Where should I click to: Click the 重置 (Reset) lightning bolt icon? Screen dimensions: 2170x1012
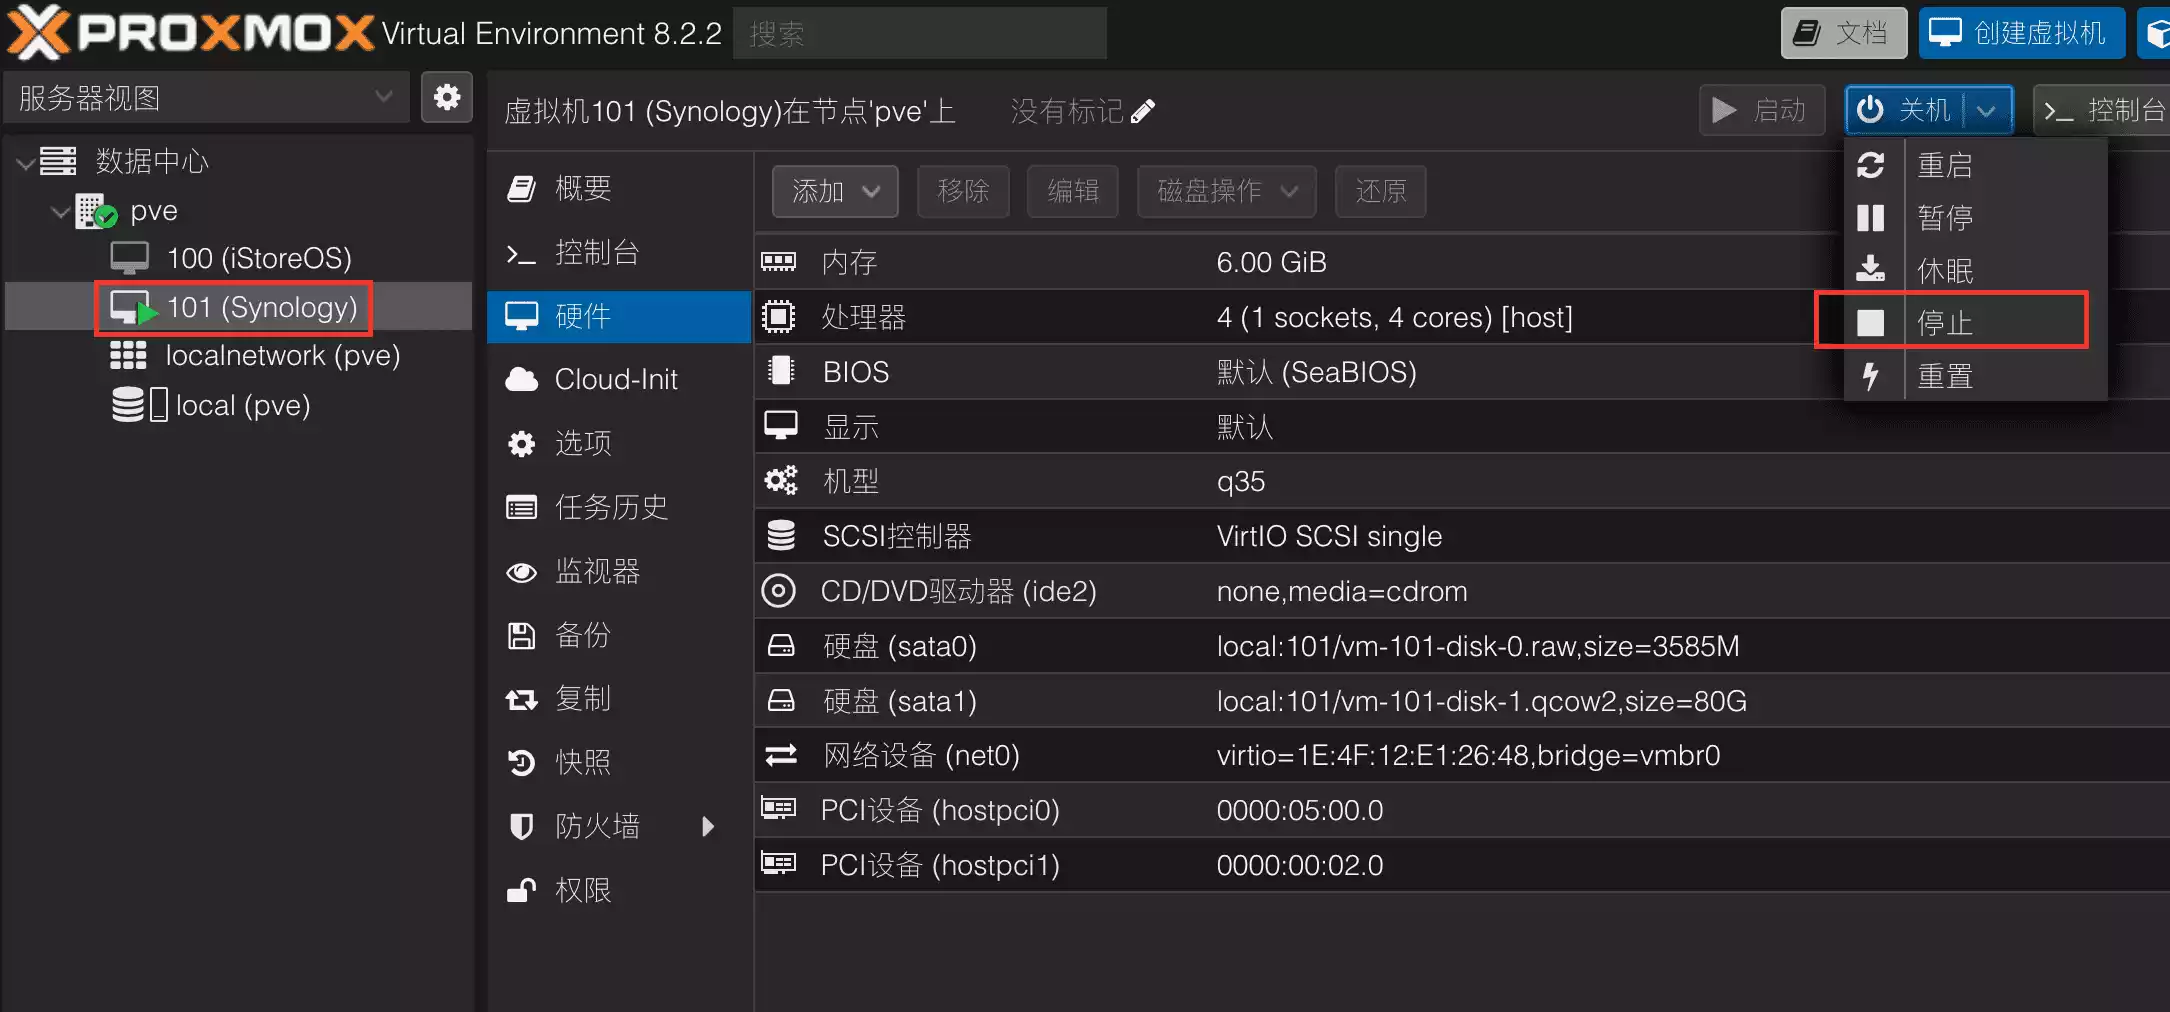pos(1870,376)
